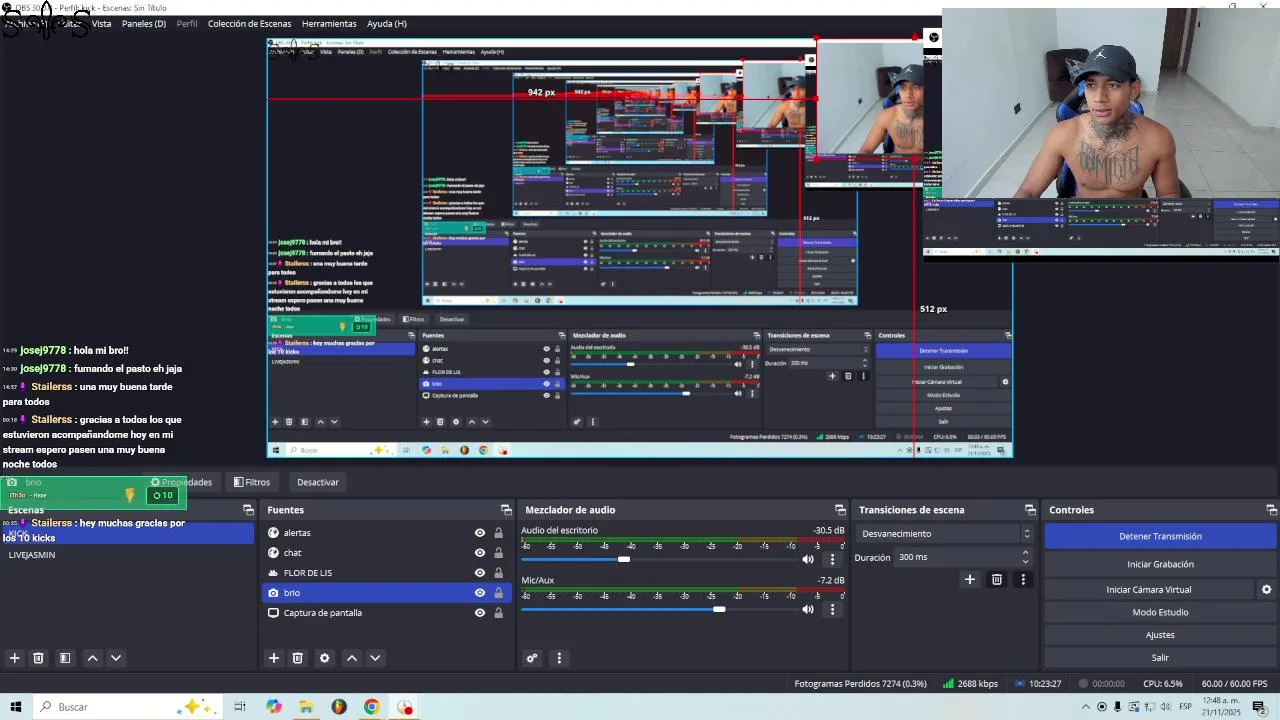Show hidden system tray icons chevron
Screen dimensions: 1280x720
pos(1086,707)
